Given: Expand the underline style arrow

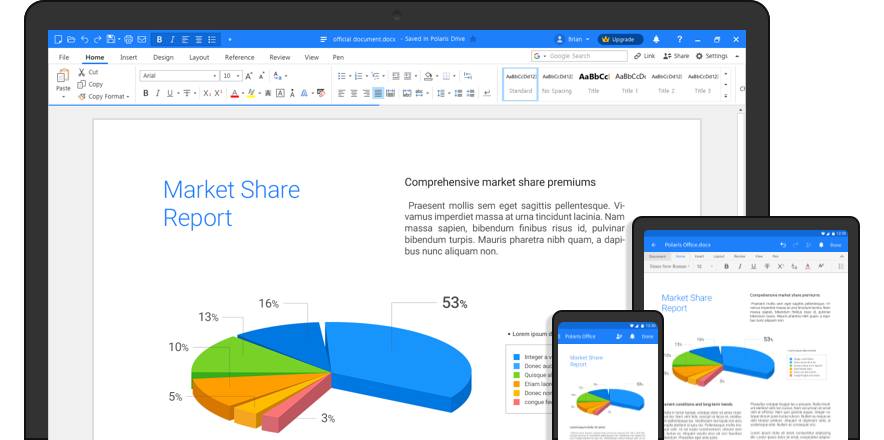Looking at the screenshot, I should [x=178, y=93].
